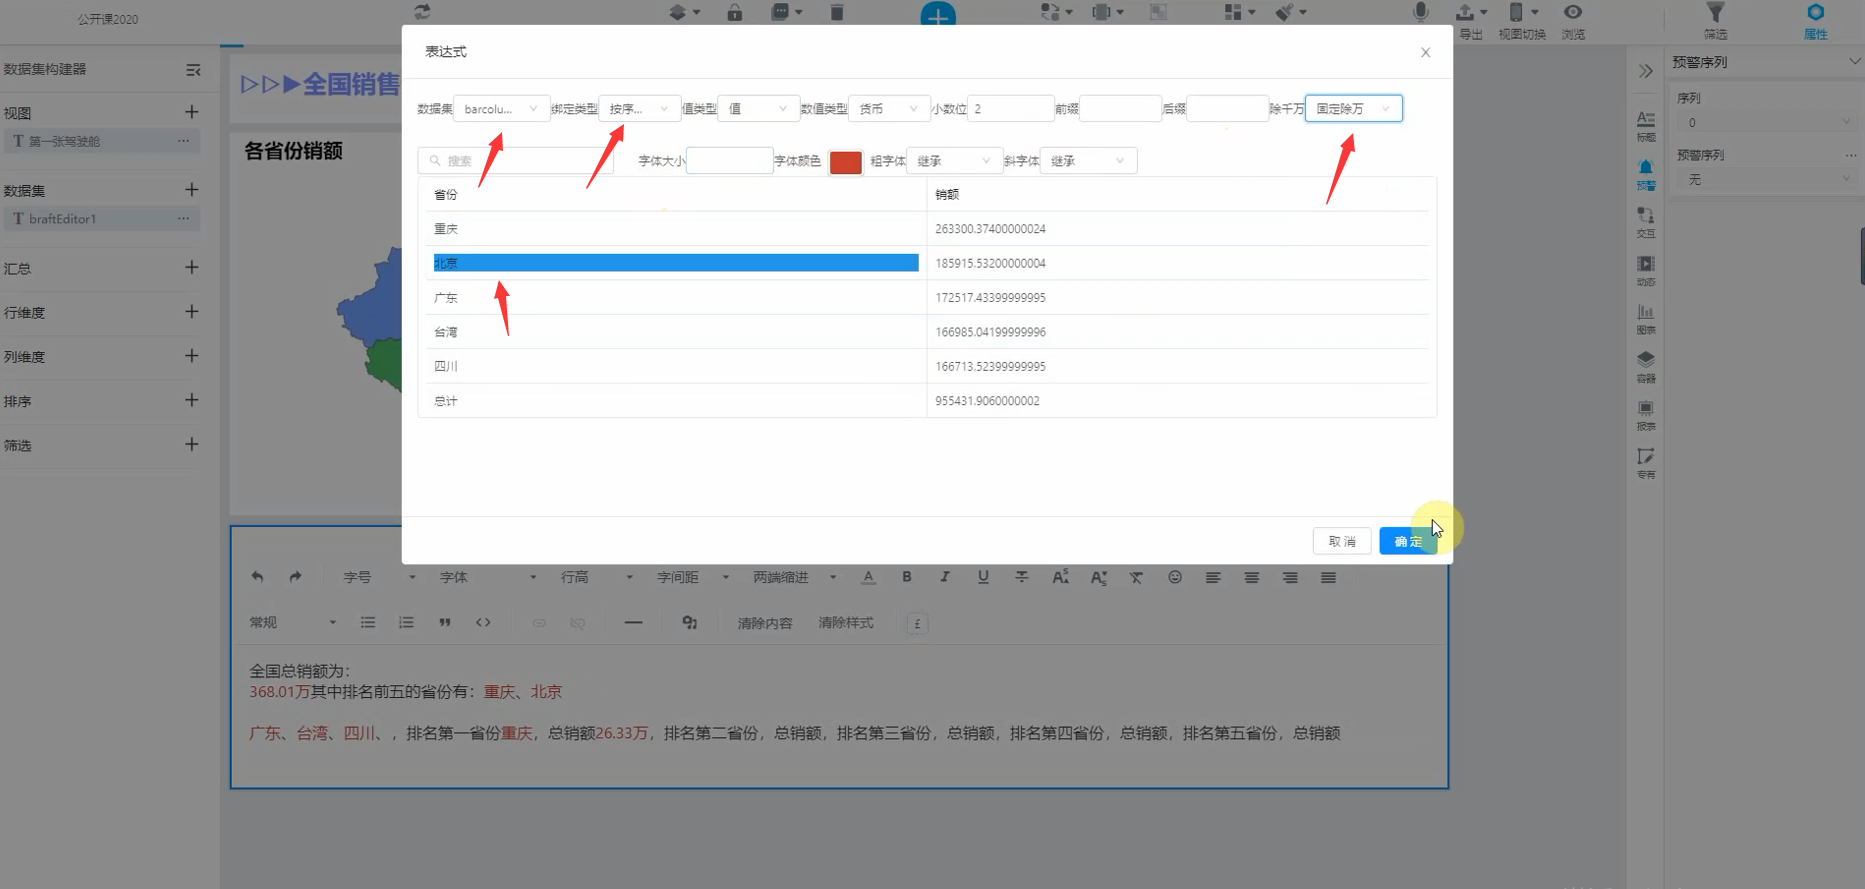Click the blockquote quotation icon
This screenshot has width=1865, height=889.
[x=445, y=622]
